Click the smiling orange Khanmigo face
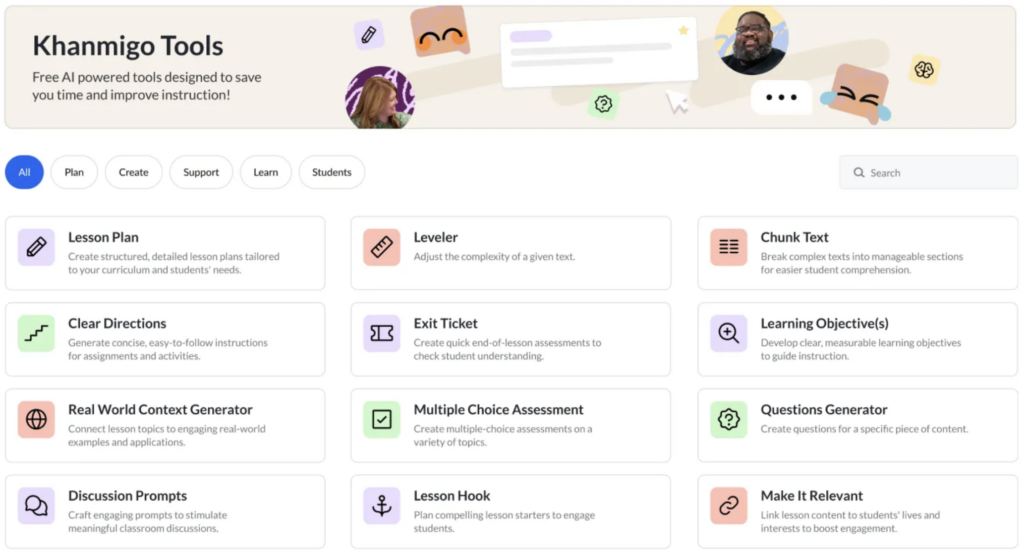Screen dimensions: 1024x557 pos(440,32)
